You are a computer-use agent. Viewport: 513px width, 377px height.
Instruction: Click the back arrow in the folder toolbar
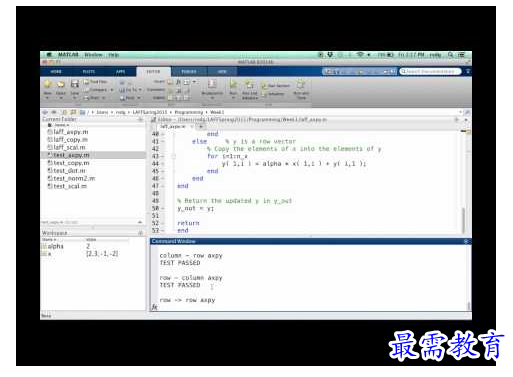(x=45, y=112)
